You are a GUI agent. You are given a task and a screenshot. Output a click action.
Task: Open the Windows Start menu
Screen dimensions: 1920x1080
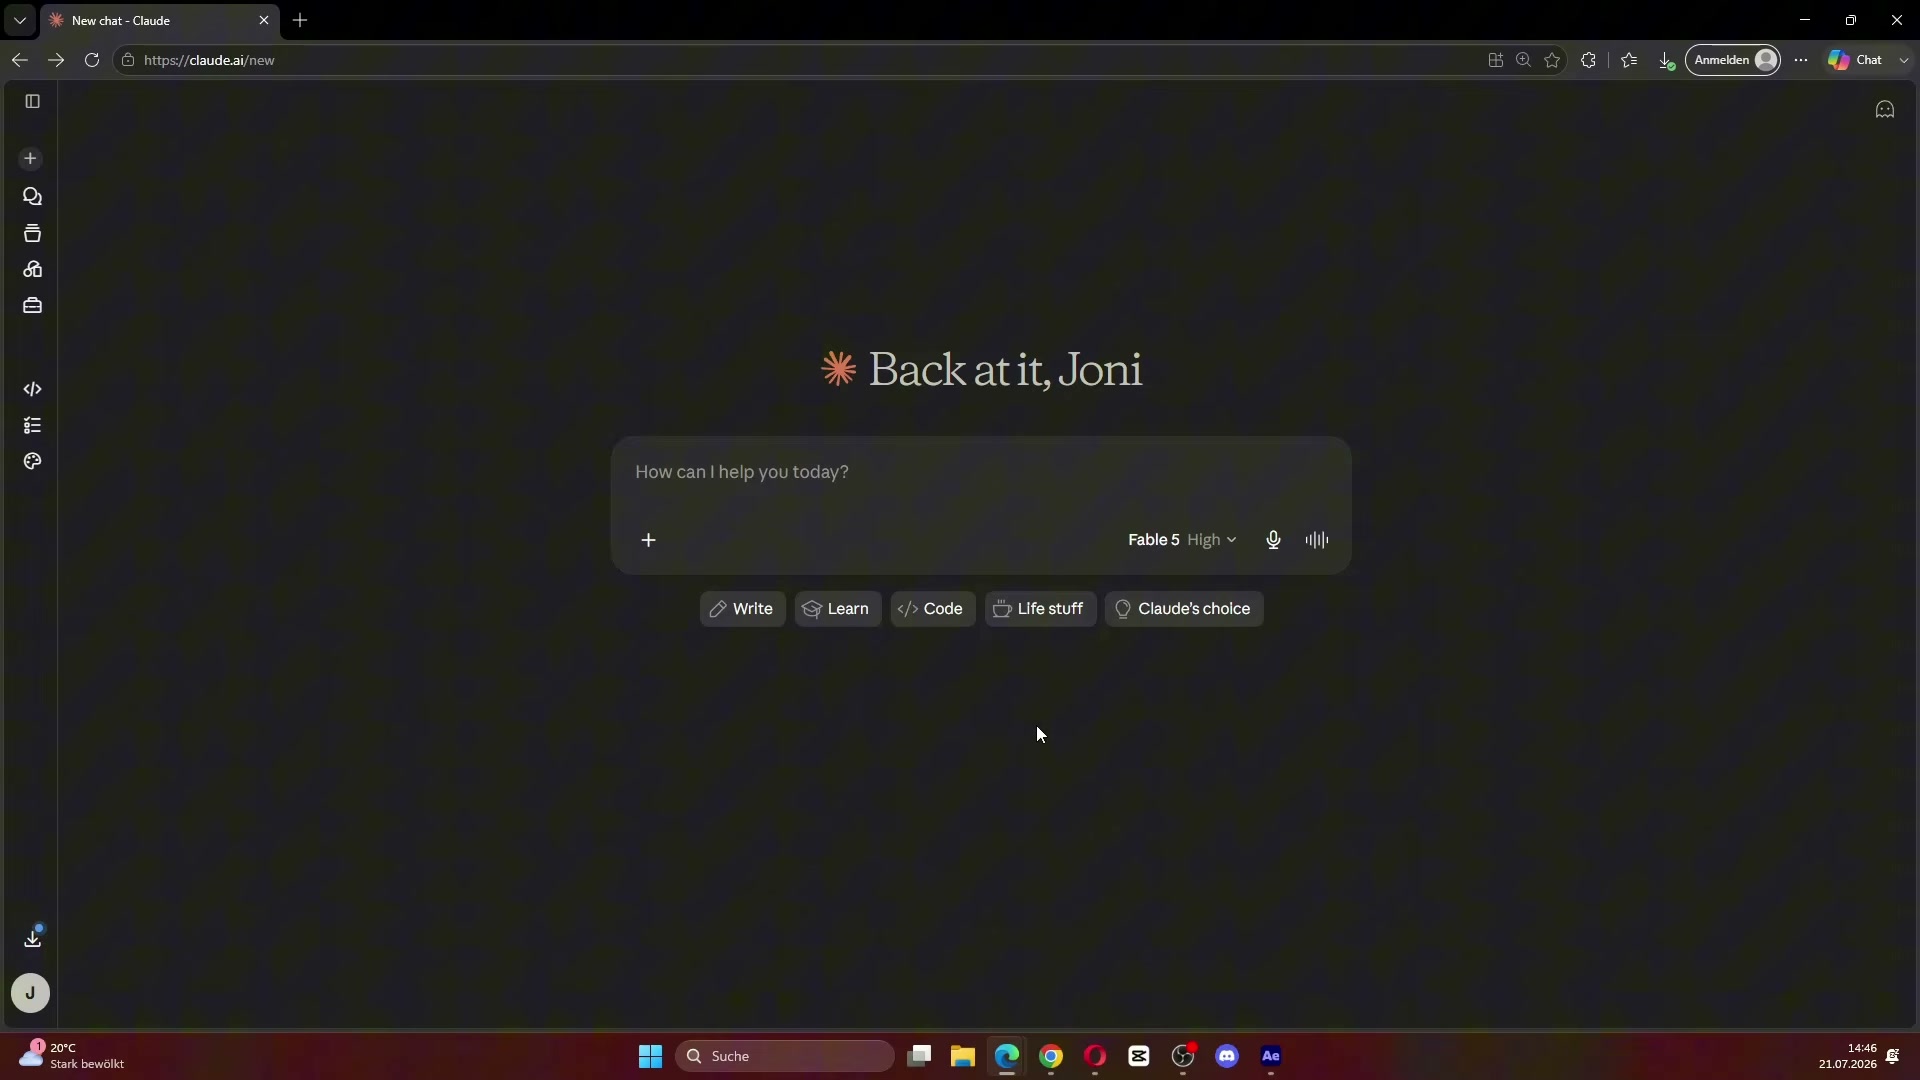[650, 1056]
